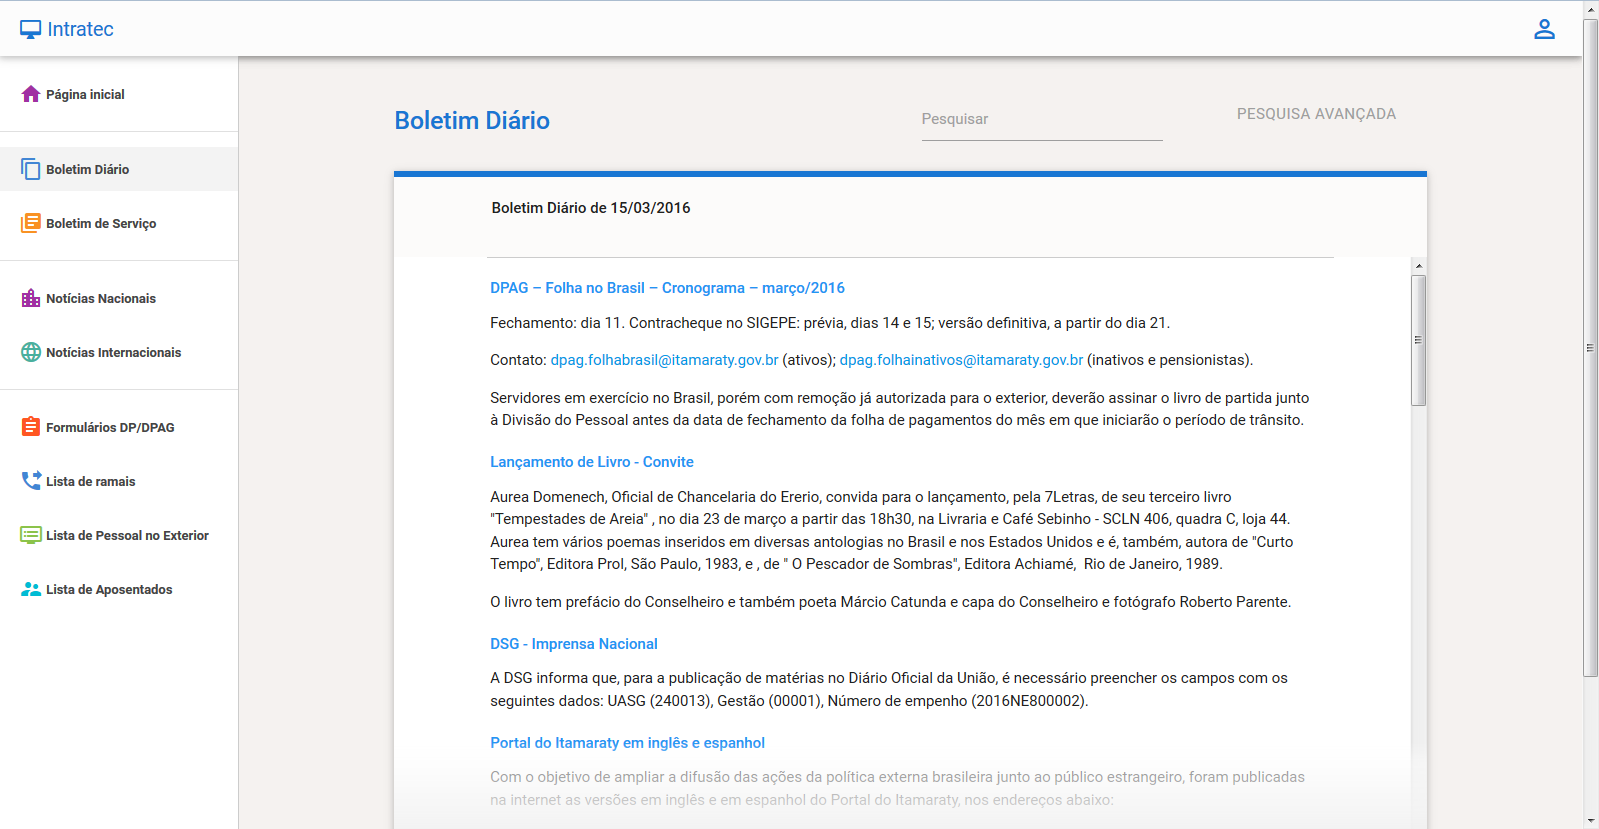Click the phone-forward icon beside Lista de ramais

[x=31, y=481]
